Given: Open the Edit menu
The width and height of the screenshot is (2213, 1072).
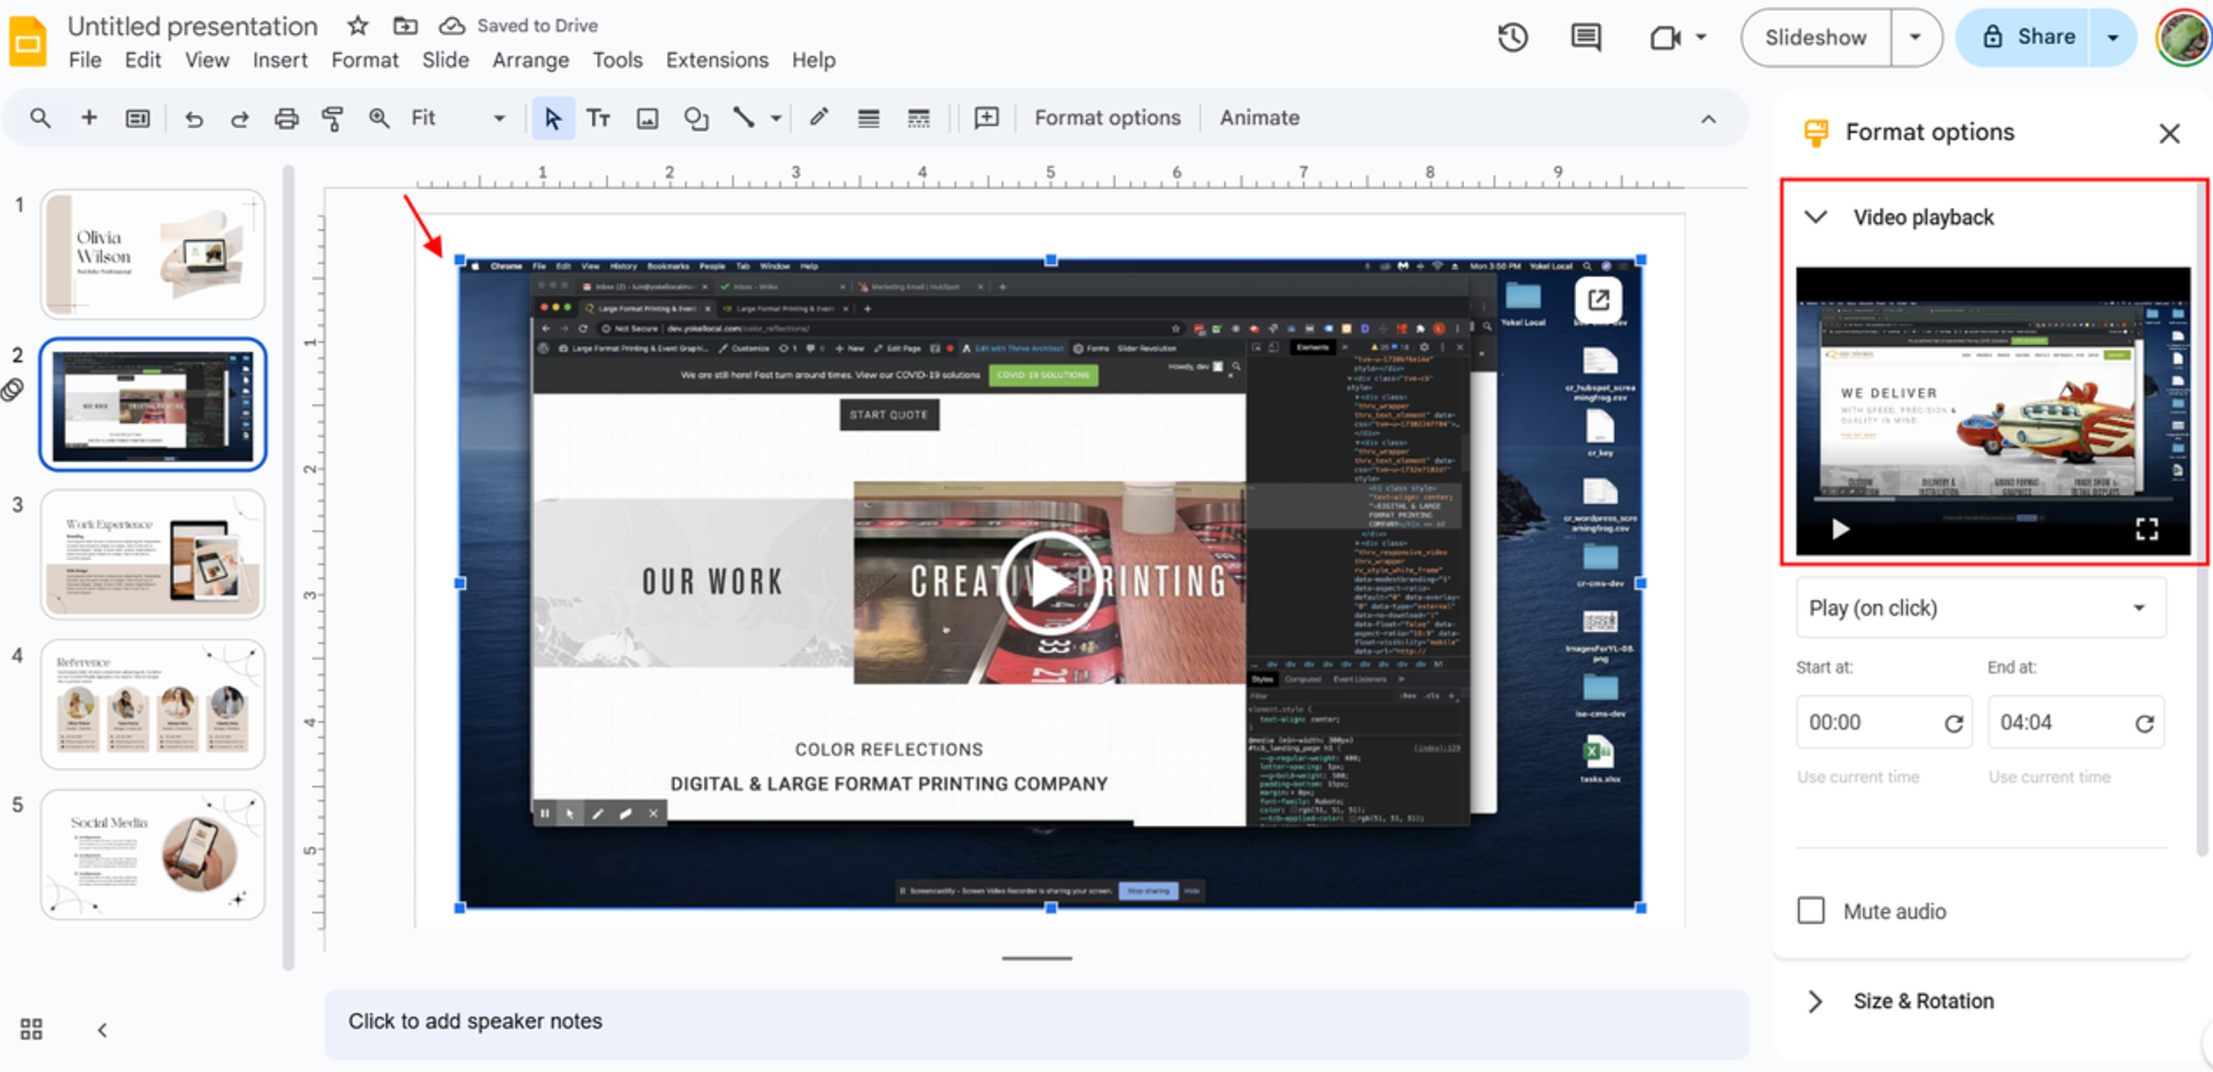Looking at the screenshot, I should (x=143, y=60).
